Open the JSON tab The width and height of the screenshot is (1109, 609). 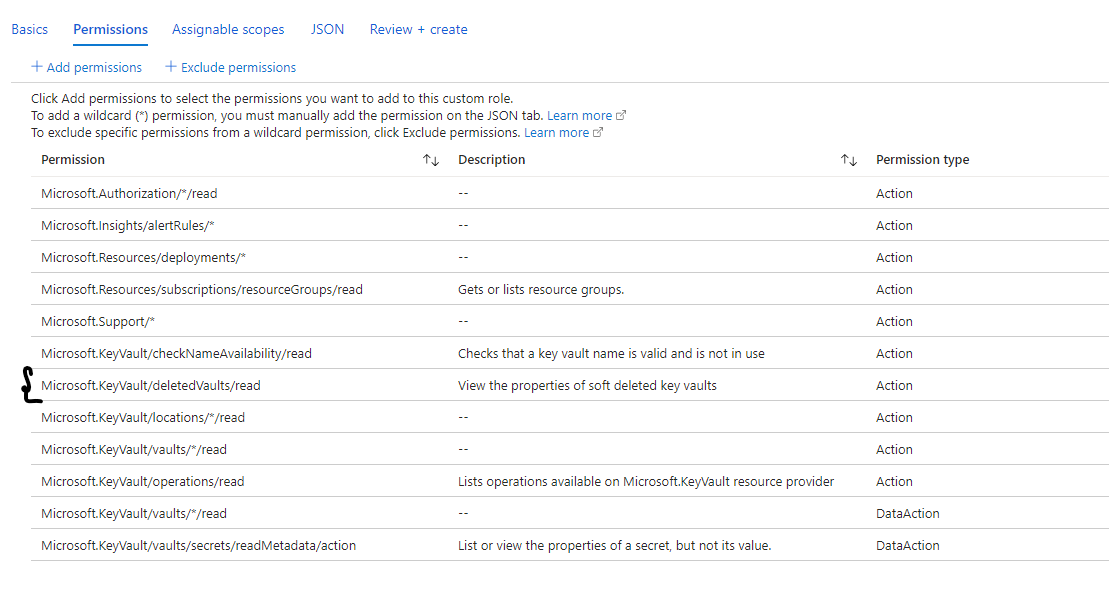click(327, 29)
